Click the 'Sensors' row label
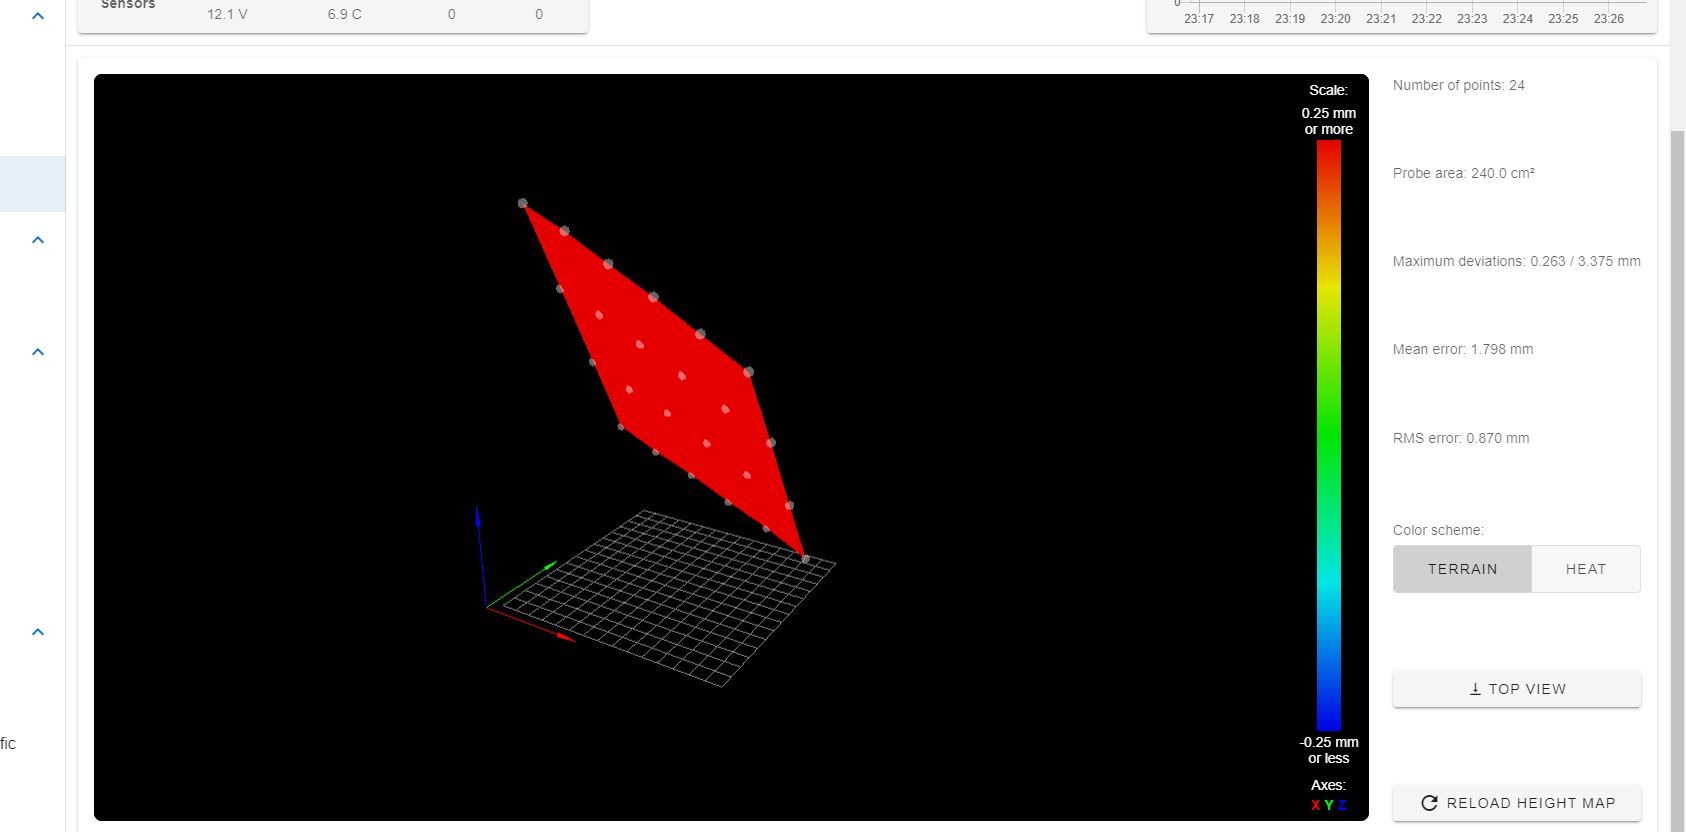Image resolution: width=1686 pixels, height=832 pixels. coord(128,5)
